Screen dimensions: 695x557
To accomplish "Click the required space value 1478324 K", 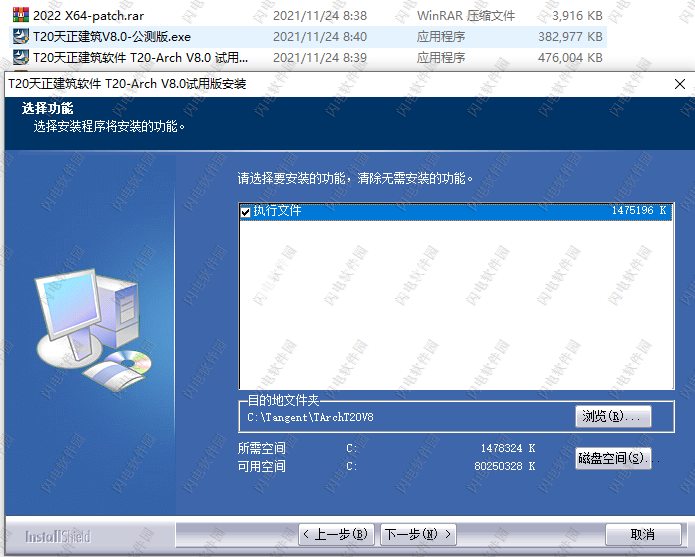I will click(508, 448).
